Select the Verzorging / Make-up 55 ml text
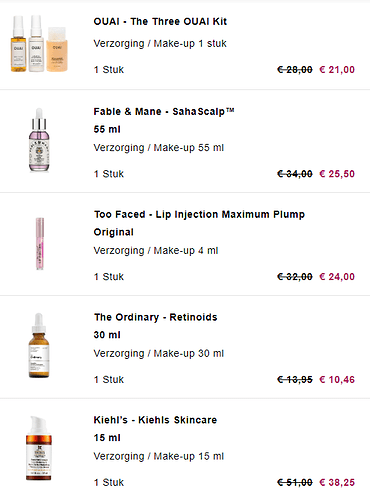Viewport: 370px width, 500px height. click(159, 148)
